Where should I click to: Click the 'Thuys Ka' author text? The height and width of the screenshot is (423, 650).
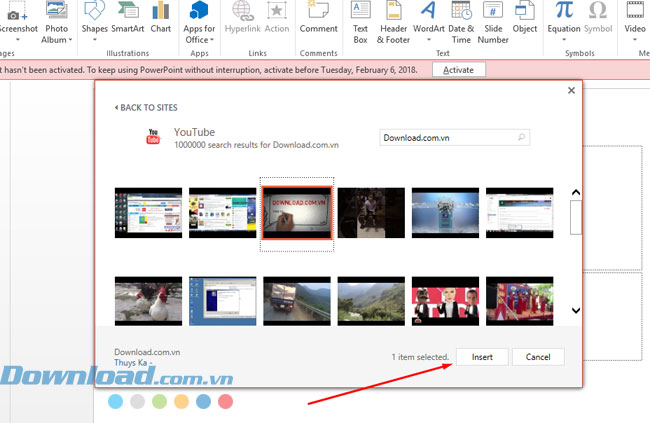point(131,362)
